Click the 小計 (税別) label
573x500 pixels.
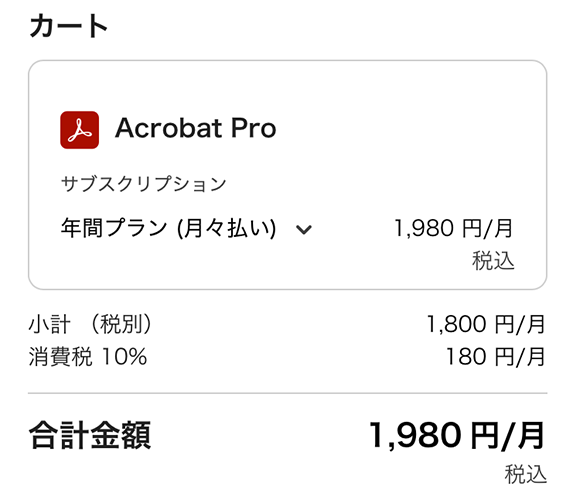click(x=90, y=324)
